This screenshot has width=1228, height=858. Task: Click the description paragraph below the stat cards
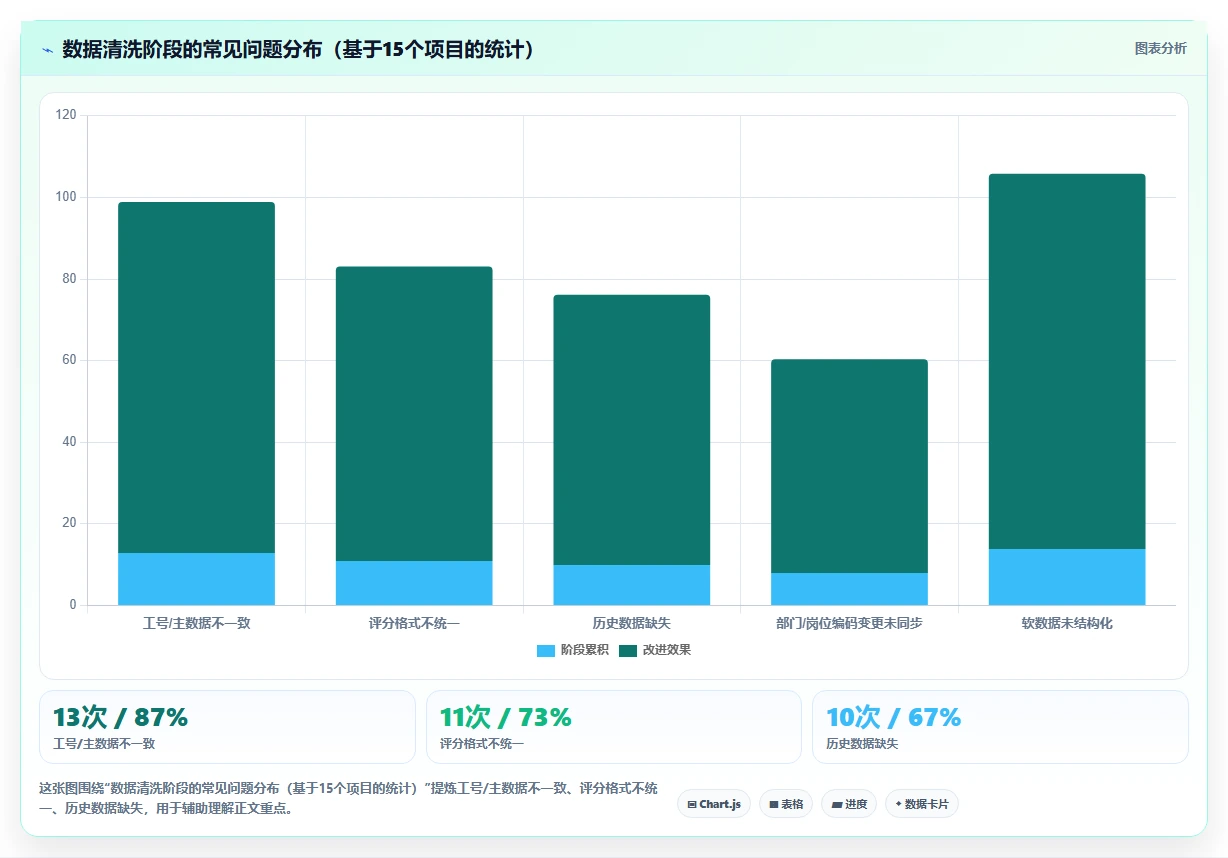[x=348, y=799]
